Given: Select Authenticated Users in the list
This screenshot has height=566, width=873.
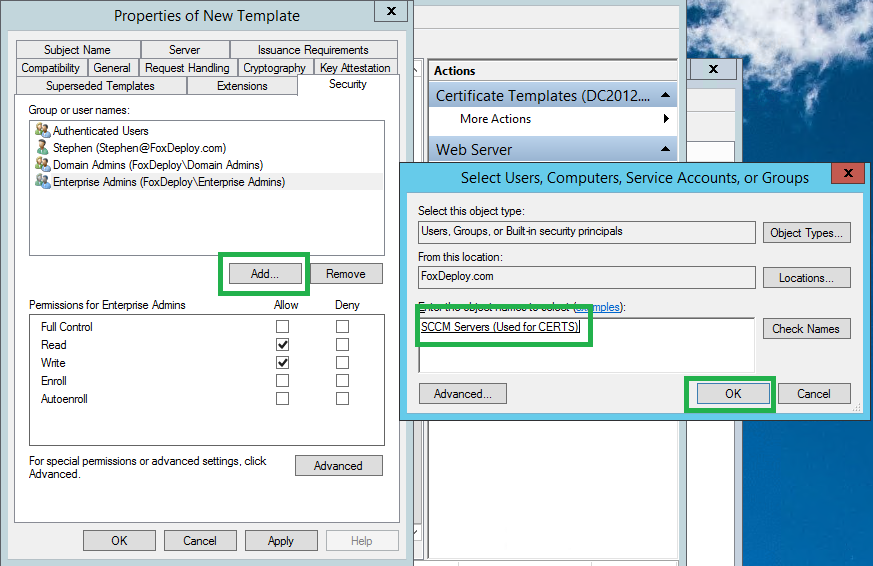Looking at the screenshot, I should pyautogui.click(x=207, y=130).
